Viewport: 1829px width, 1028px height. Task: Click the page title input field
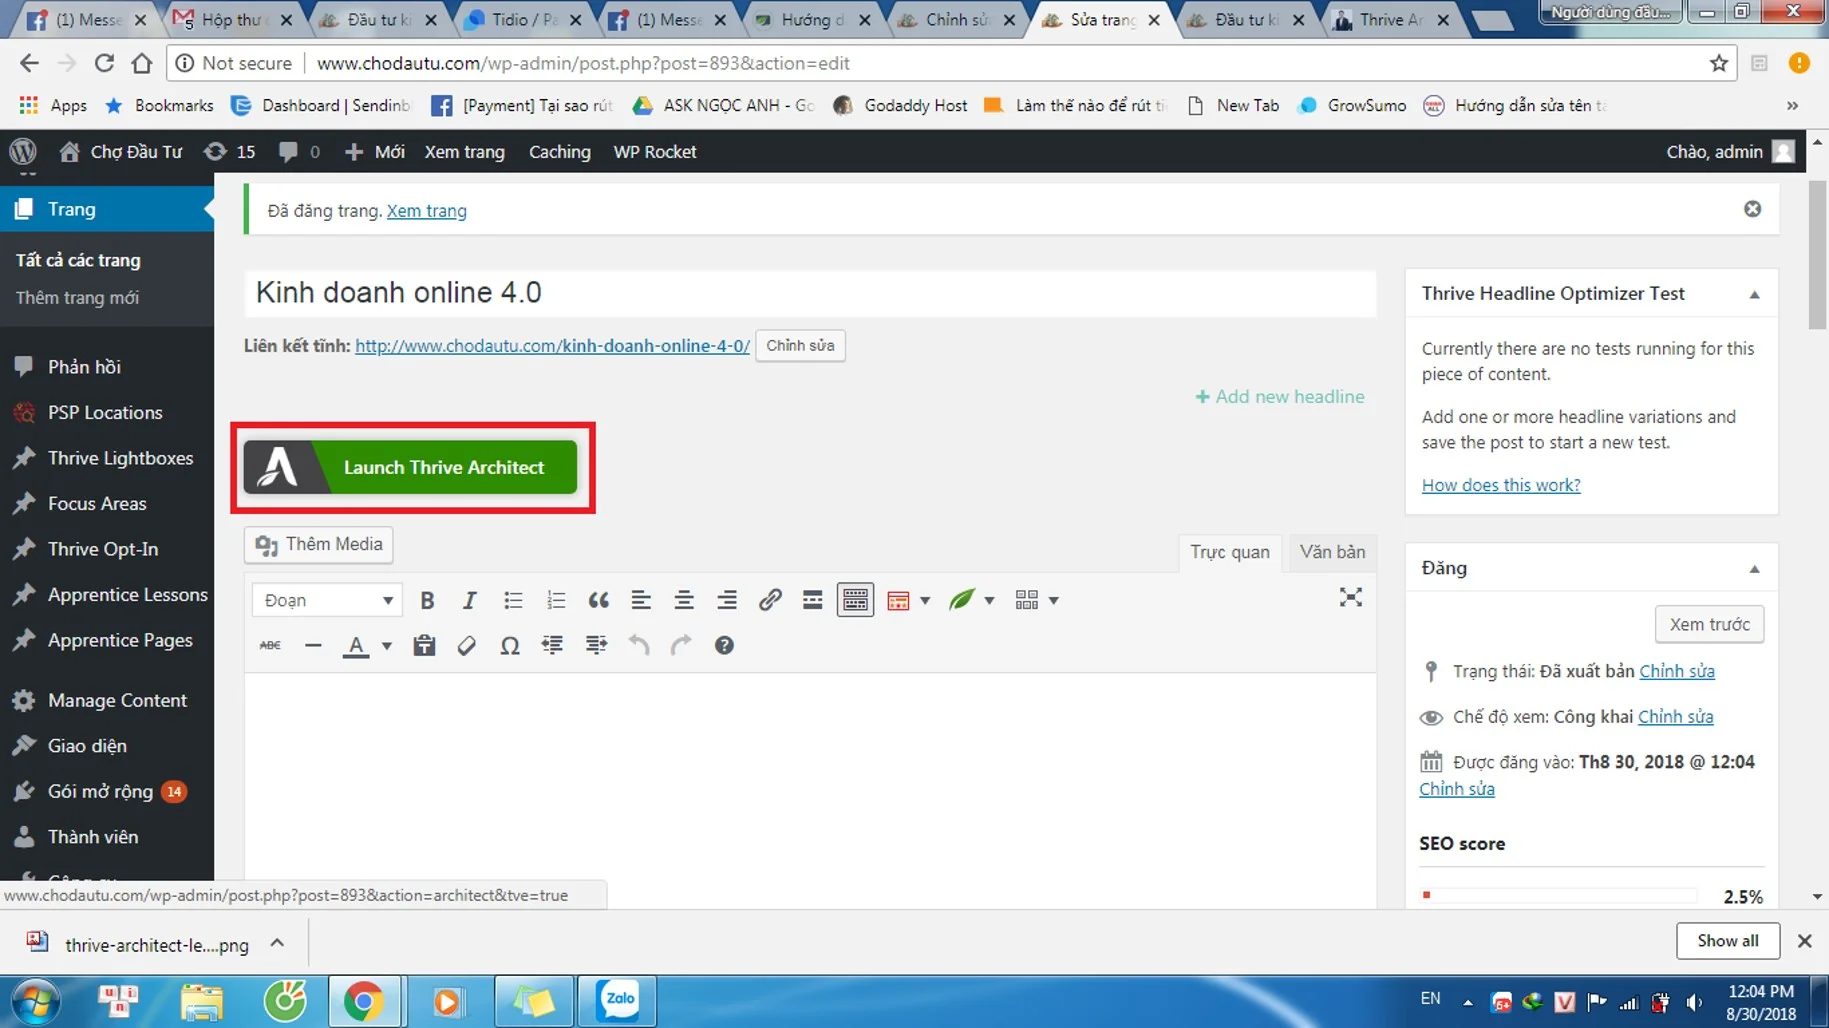(x=810, y=292)
